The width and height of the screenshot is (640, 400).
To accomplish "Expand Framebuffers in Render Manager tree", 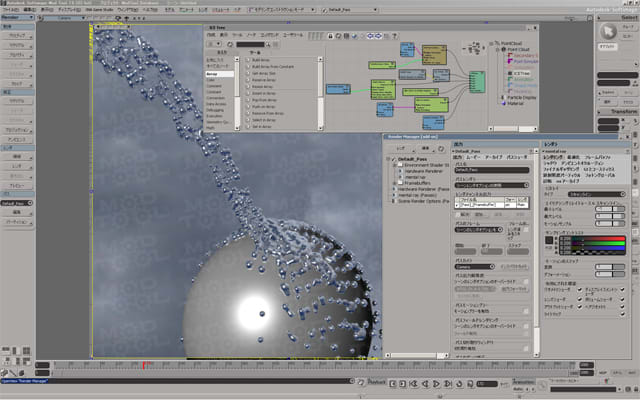I will point(394,183).
